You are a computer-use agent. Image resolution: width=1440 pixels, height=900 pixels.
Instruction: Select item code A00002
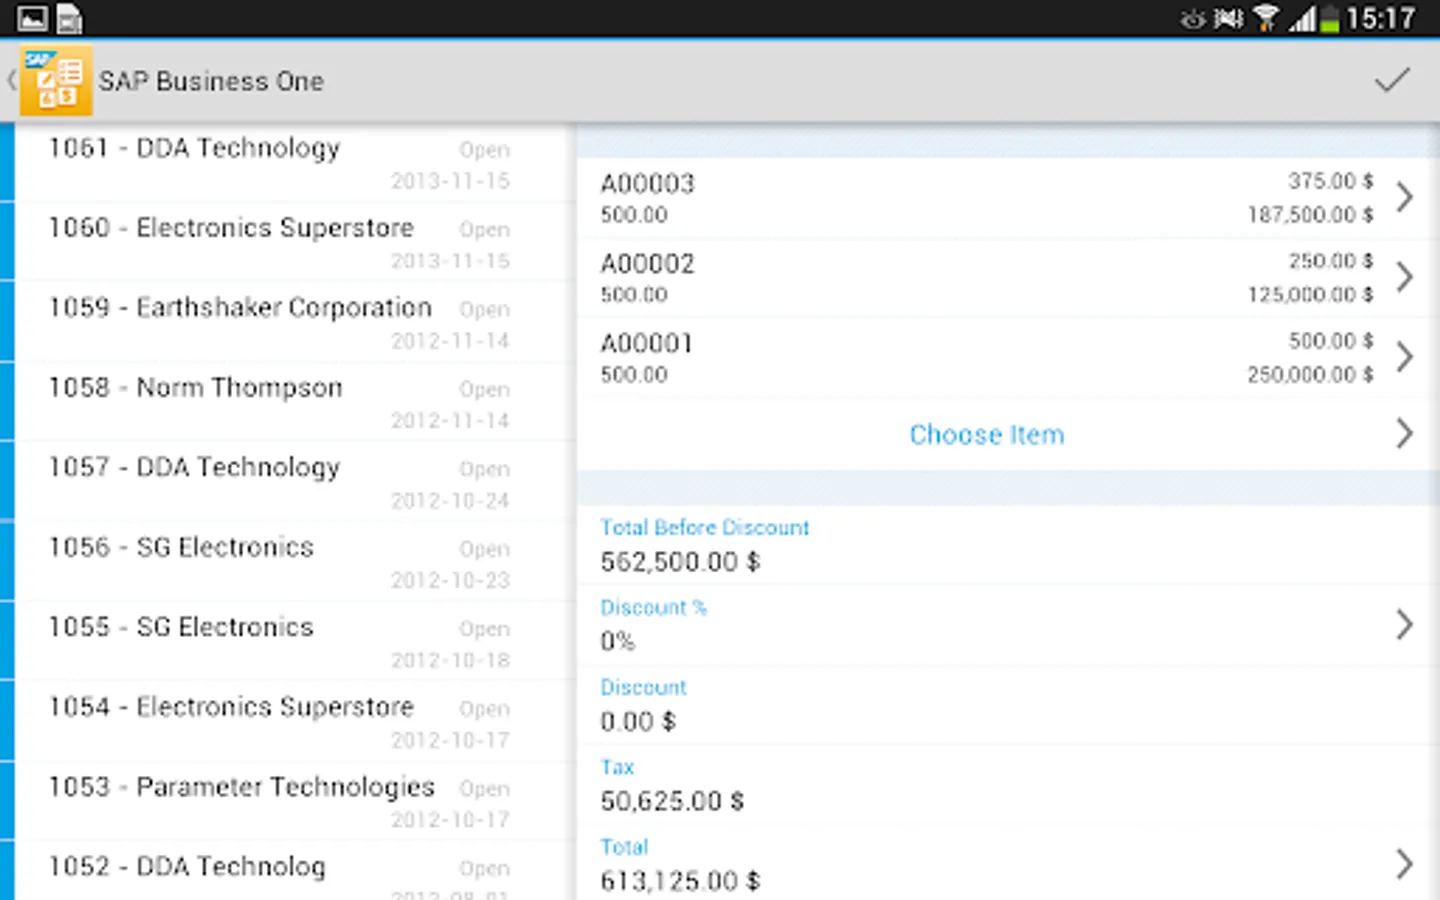click(x=647, y=264)
